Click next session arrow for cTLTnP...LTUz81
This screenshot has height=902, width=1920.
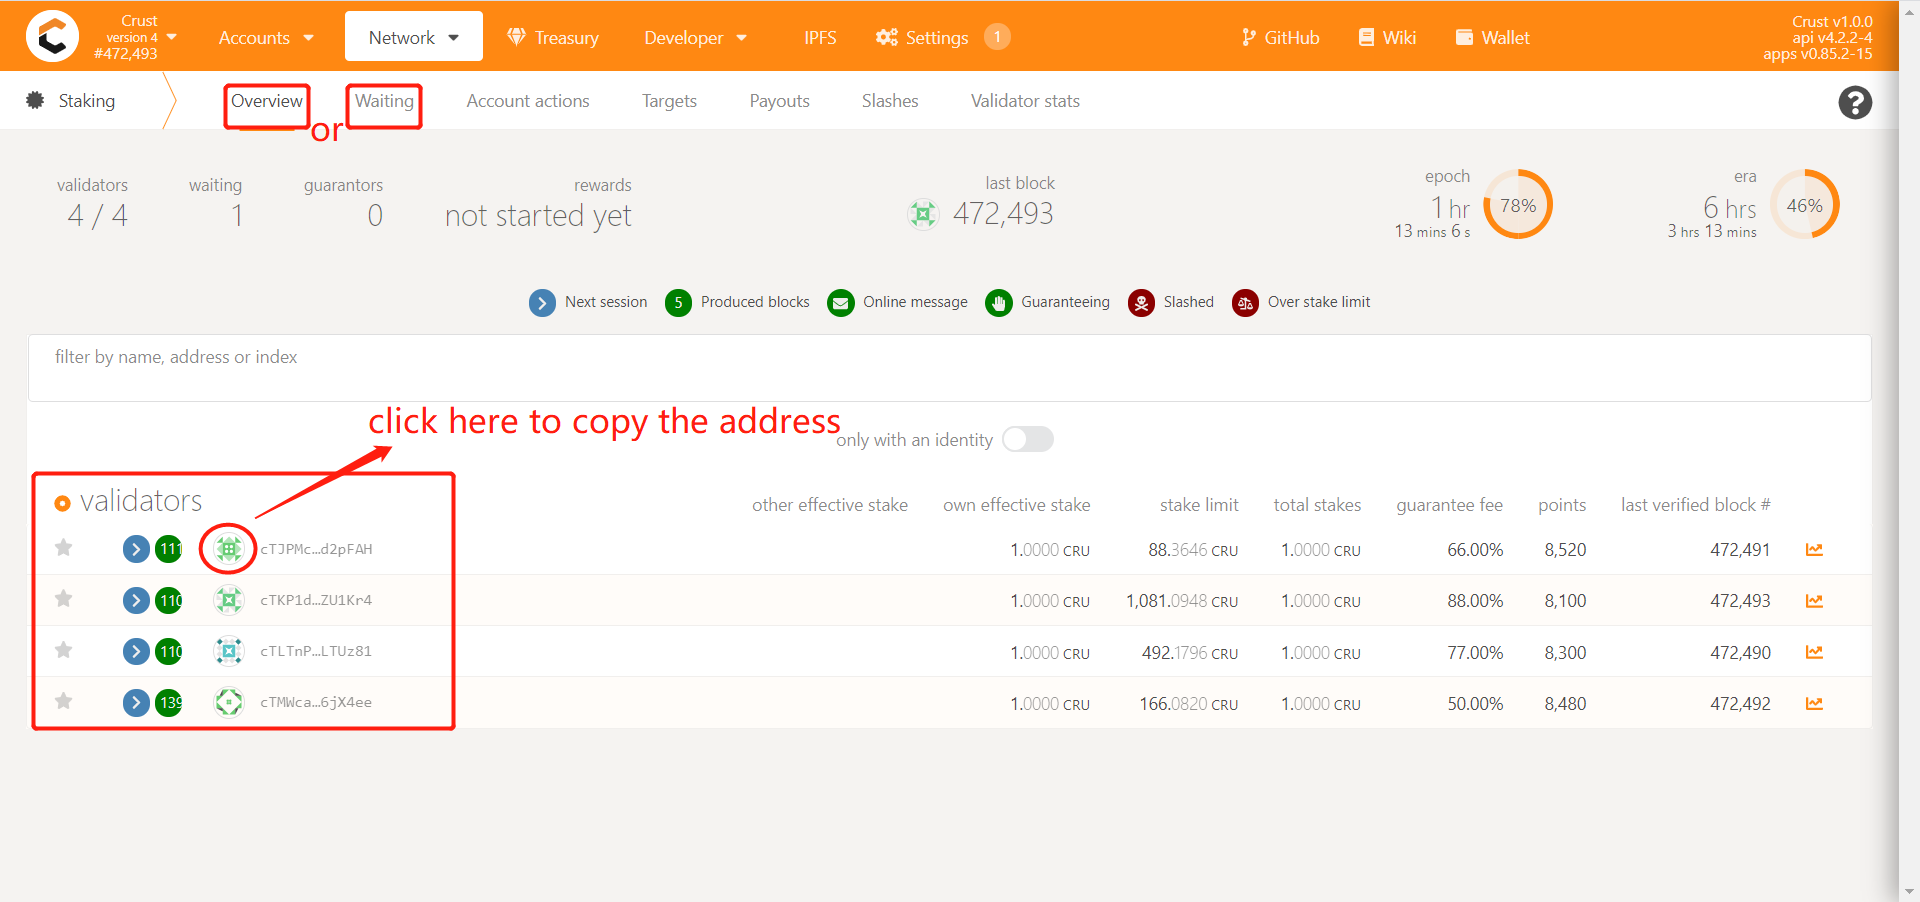click(136, 652)
